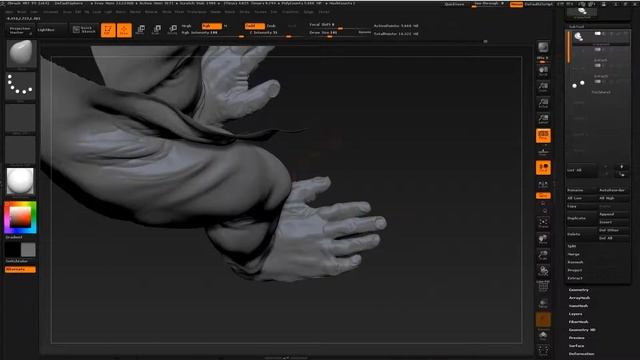Click the QuickSave button
This screenshot has height=360, width=640.
point(454,4)
